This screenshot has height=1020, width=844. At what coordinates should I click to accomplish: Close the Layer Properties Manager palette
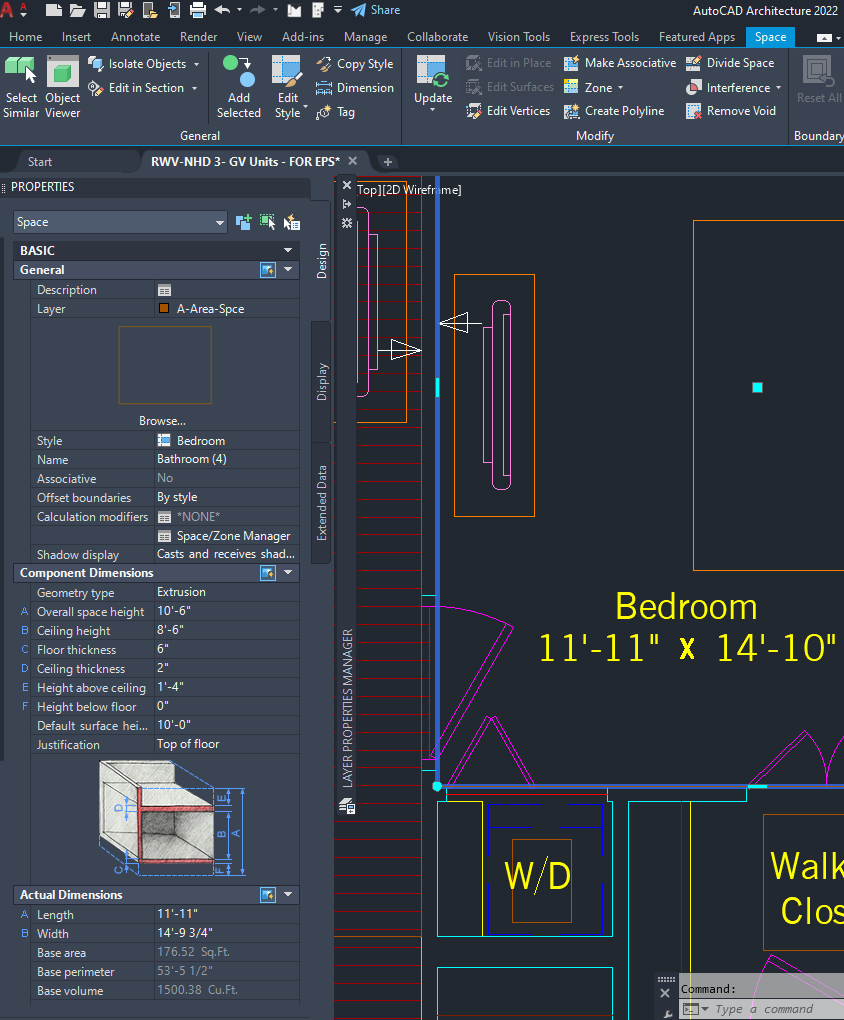tap(347, 185)
